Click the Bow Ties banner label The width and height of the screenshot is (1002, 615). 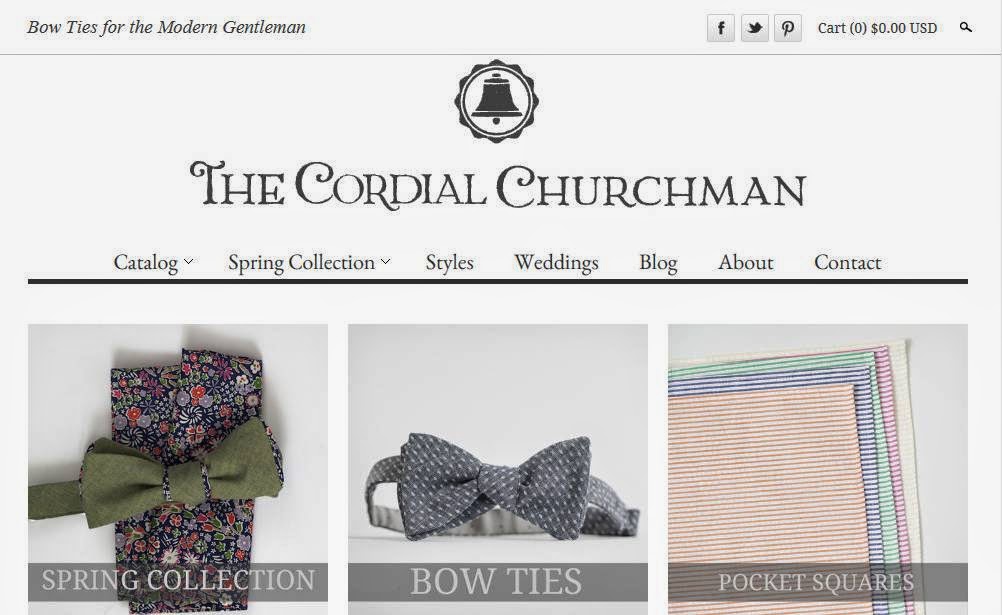coord(498,582)
